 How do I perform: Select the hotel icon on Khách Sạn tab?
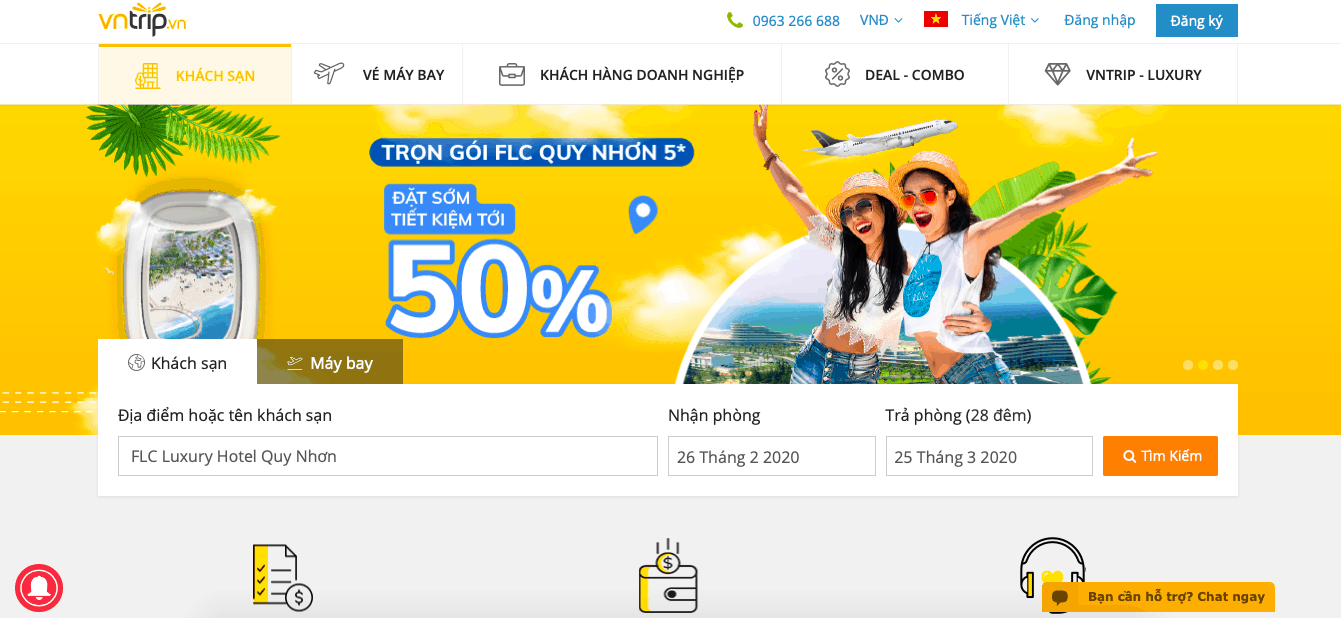pyautogui.click(x=148, y=74)
